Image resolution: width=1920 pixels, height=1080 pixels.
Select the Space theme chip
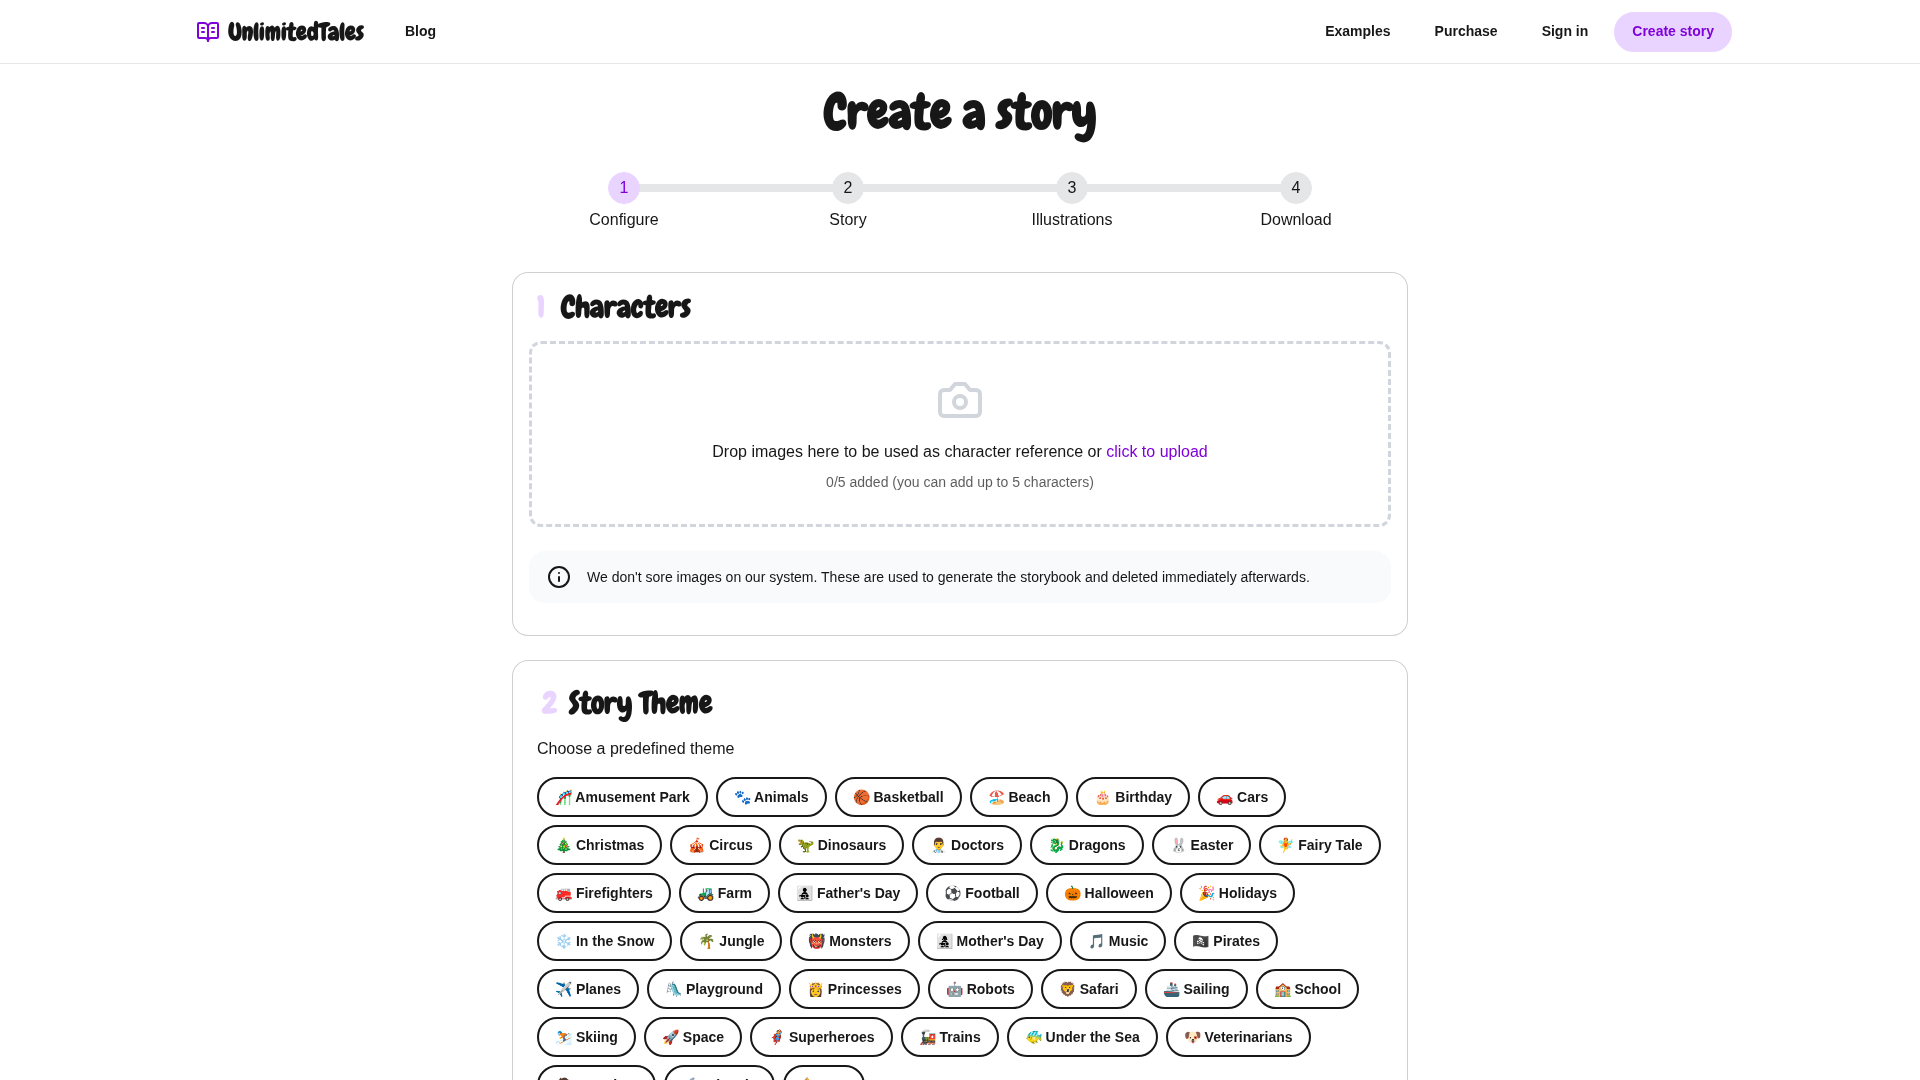(692, 1037)
